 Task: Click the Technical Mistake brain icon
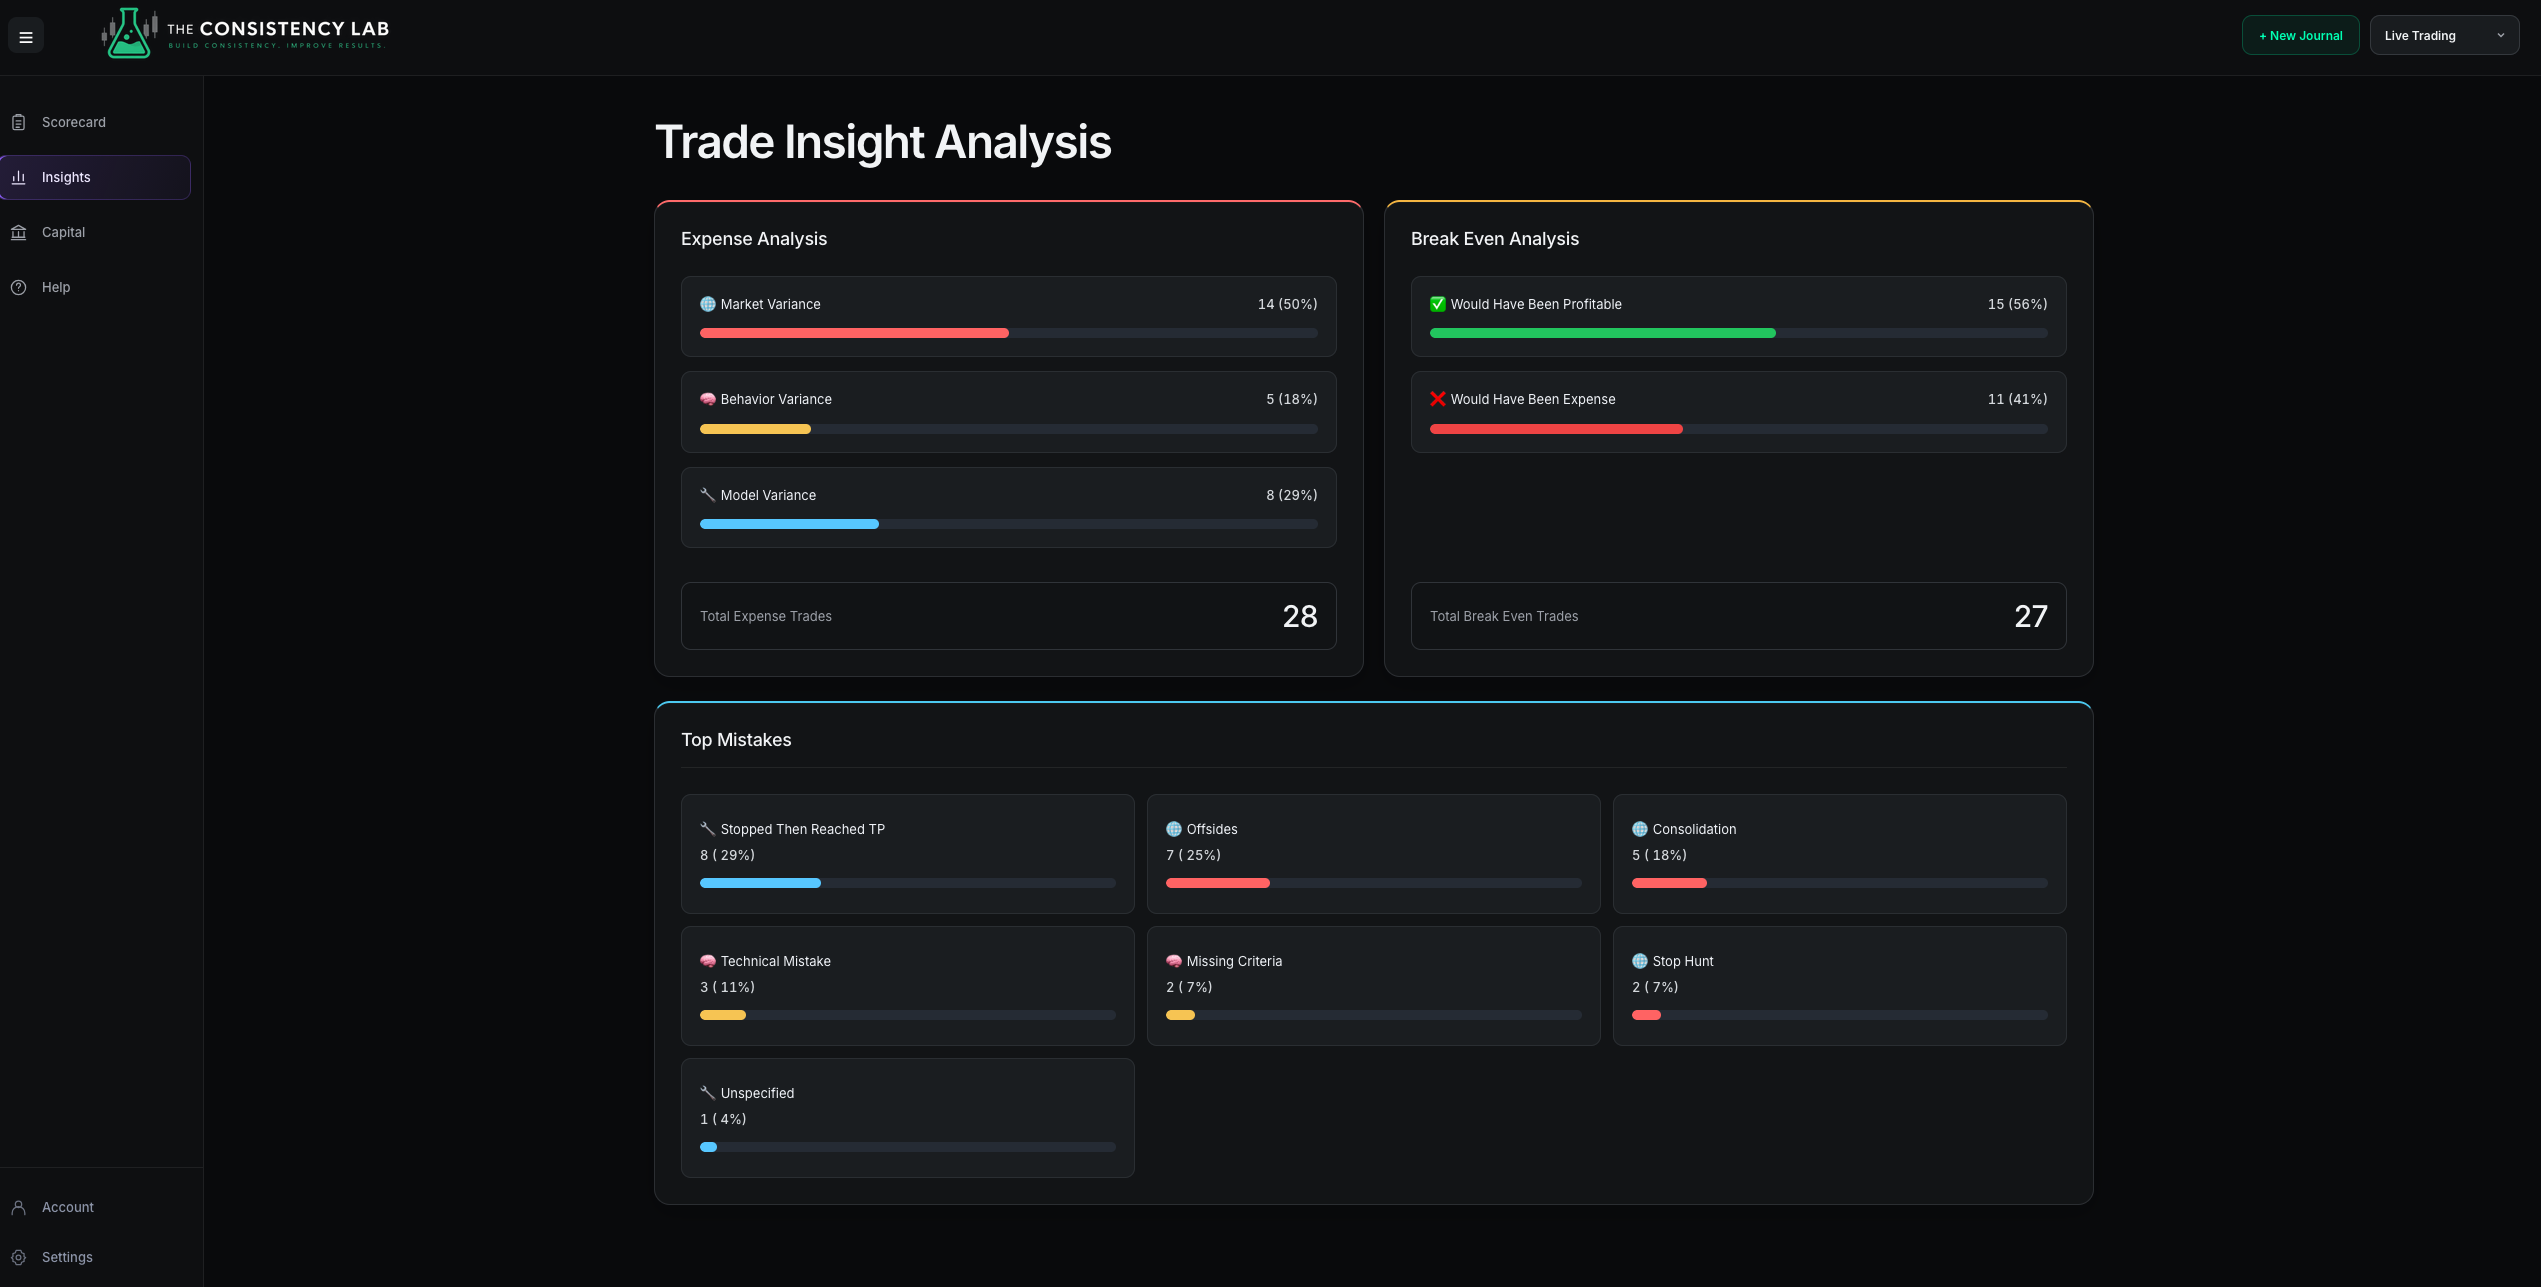[x=708, y=961]
